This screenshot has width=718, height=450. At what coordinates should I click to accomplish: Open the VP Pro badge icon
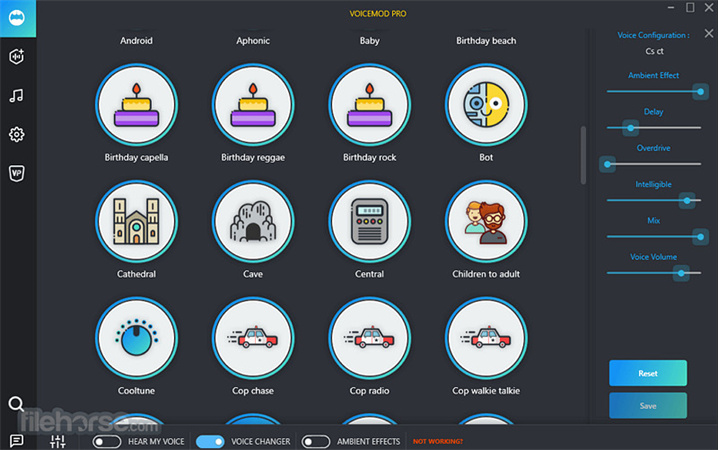(x=17, y=173)
